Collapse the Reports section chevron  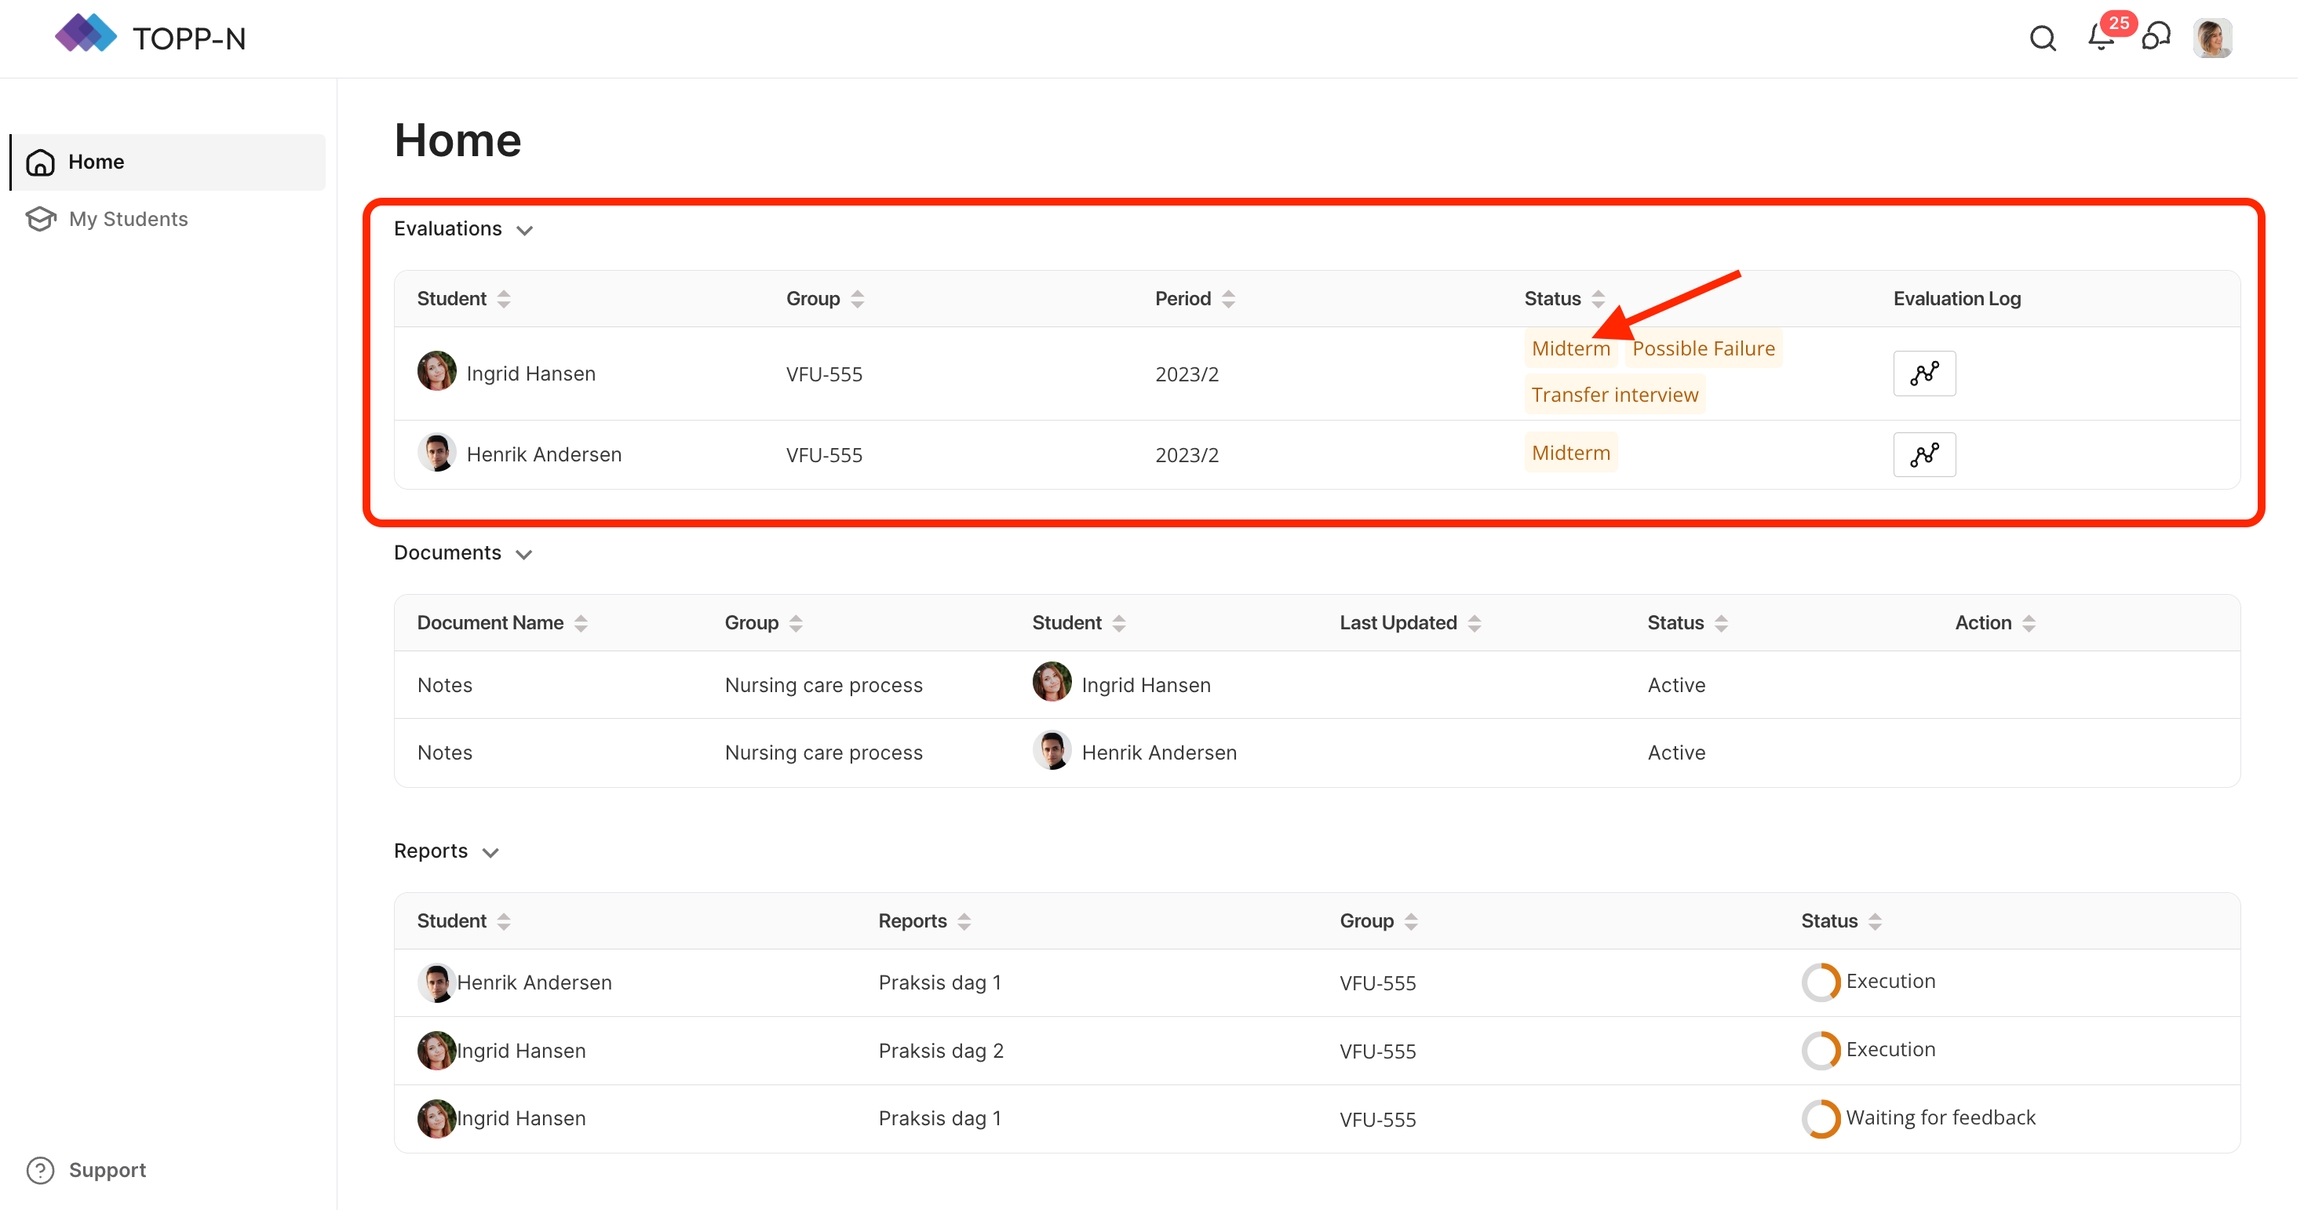tap(490, 852)
